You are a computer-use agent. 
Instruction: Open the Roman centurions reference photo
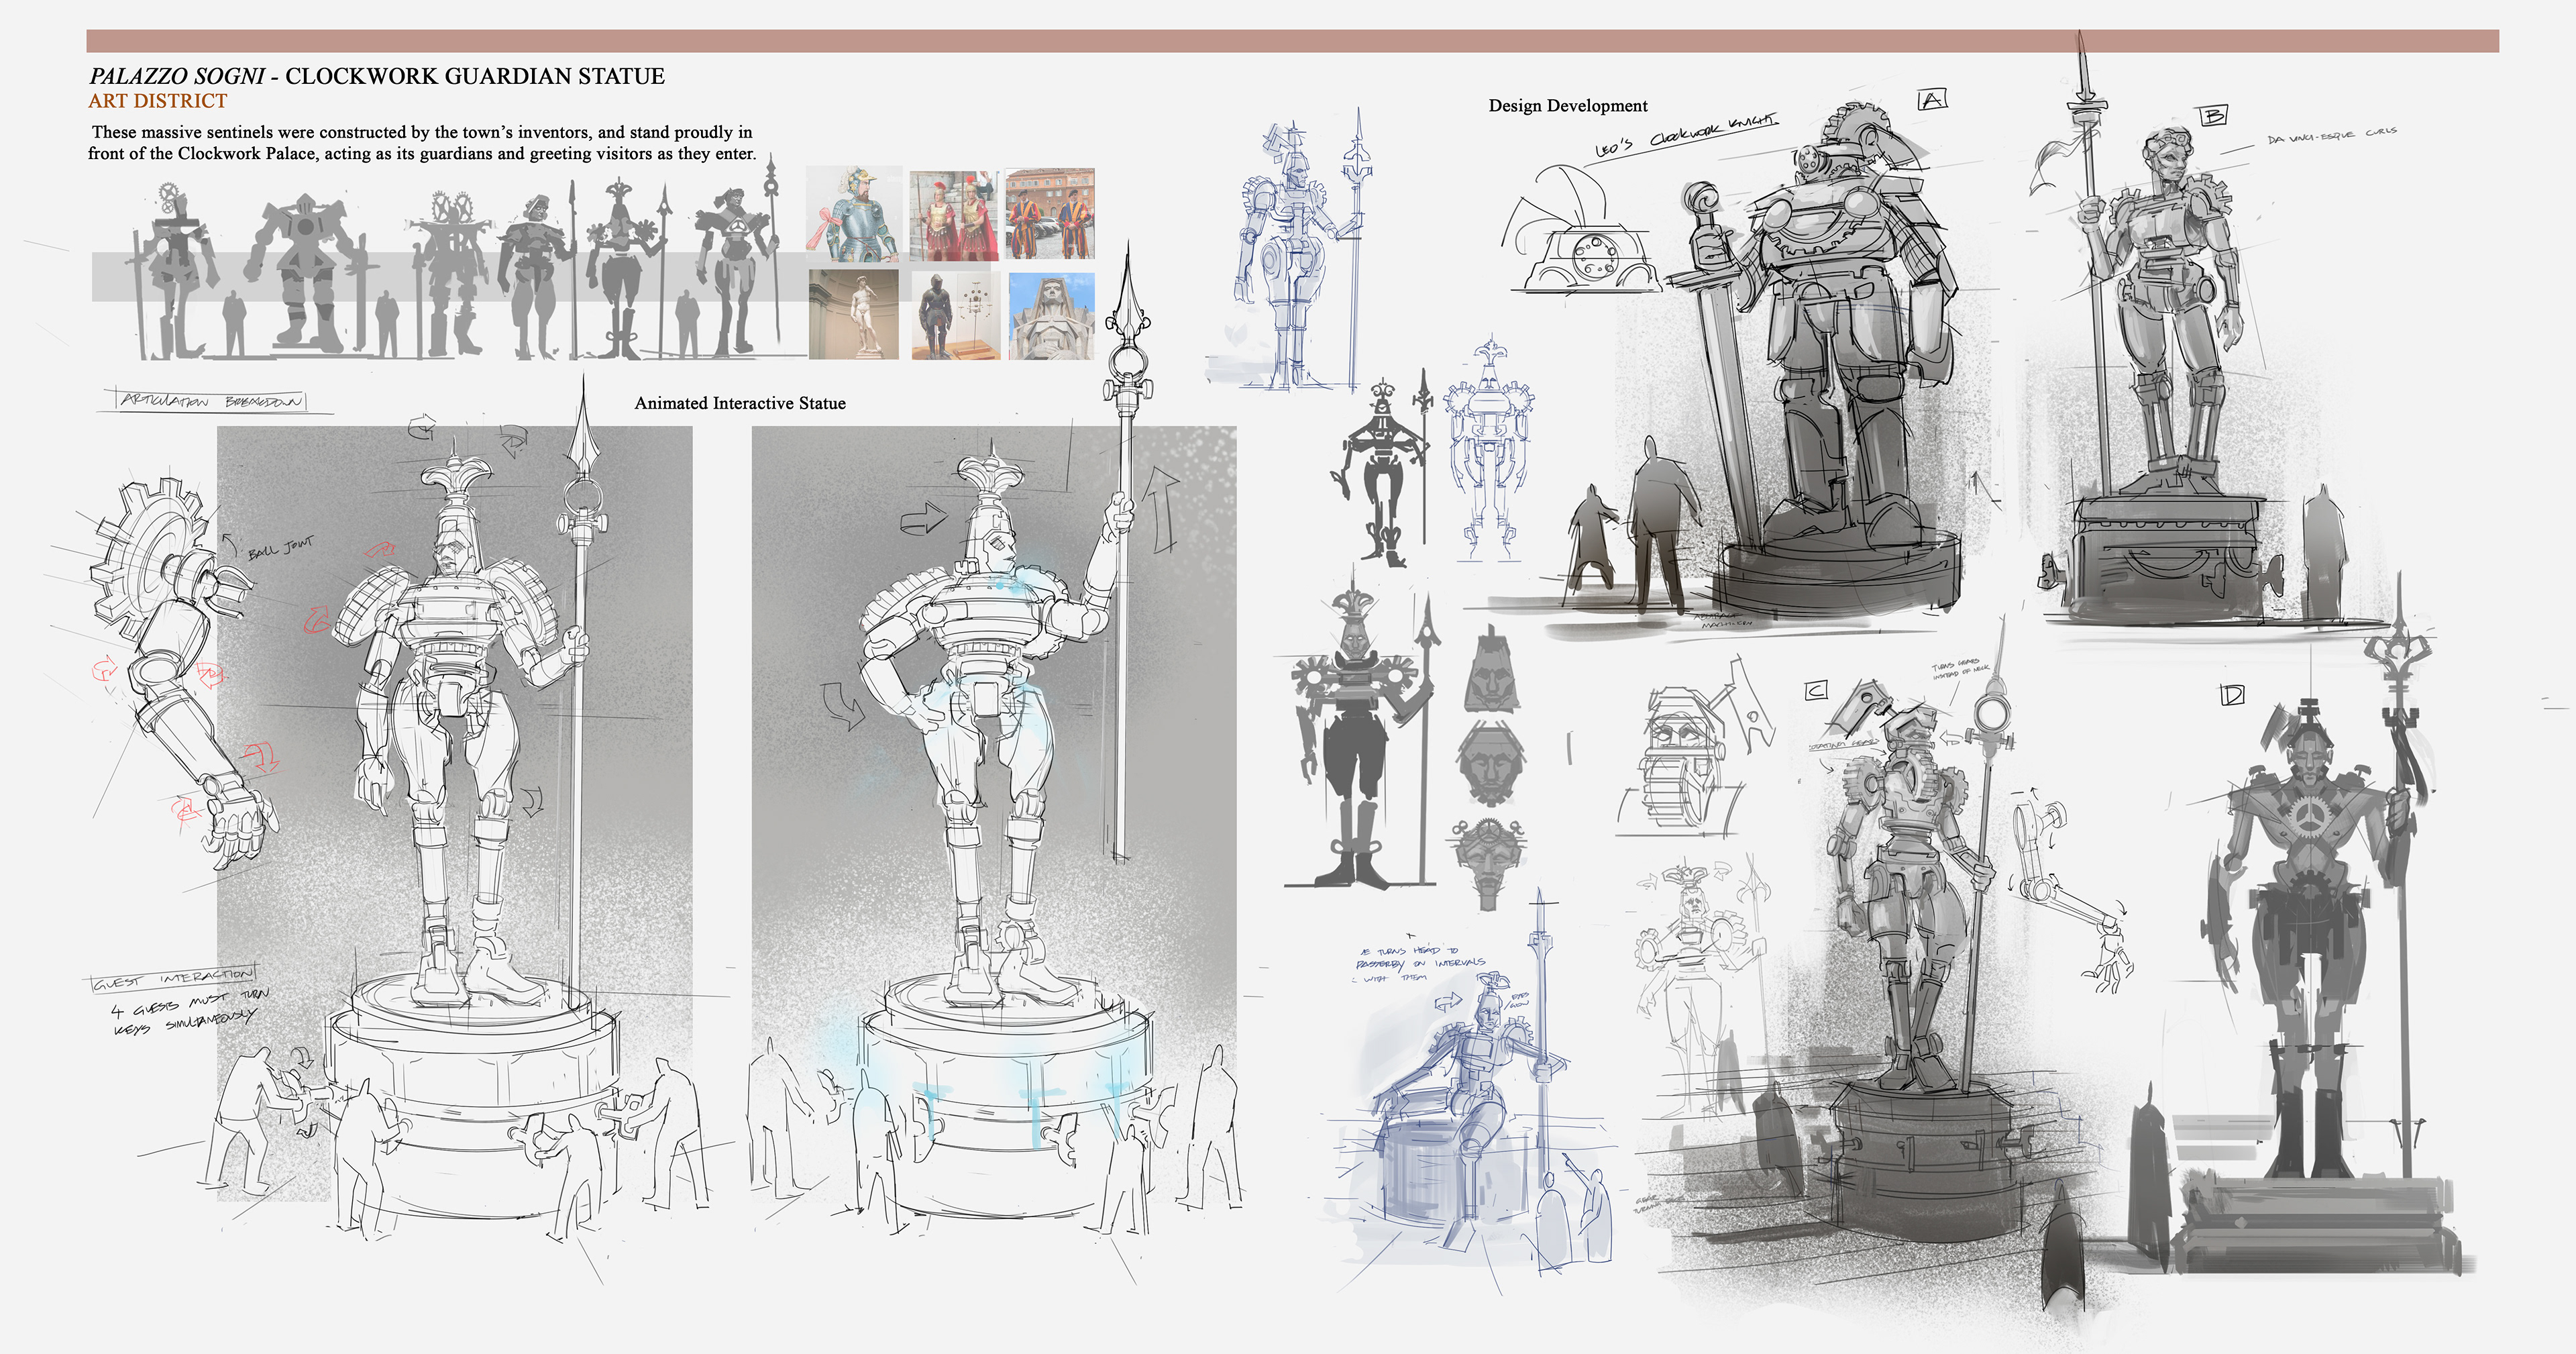tap(953, 215)
